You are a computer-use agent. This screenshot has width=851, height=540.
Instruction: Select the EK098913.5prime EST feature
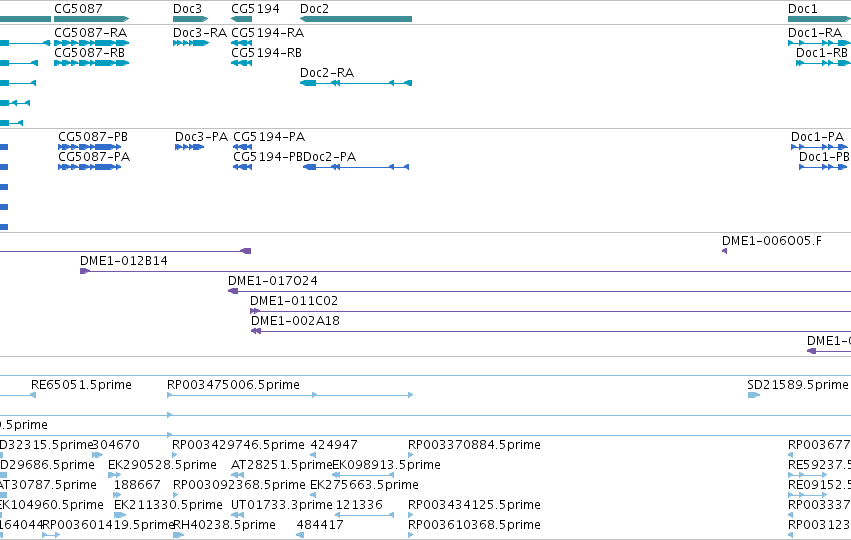[363, 475]
